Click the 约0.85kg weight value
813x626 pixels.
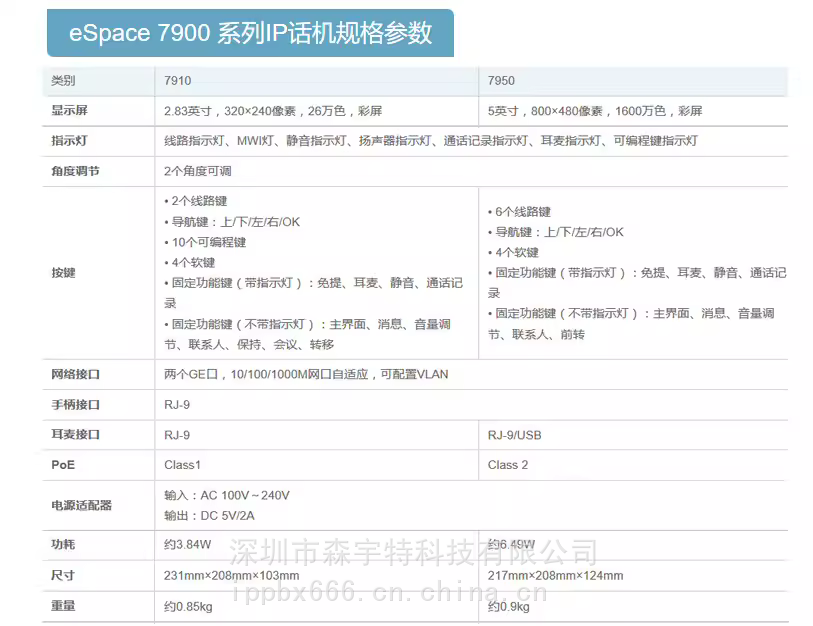[x=188, y=606]
